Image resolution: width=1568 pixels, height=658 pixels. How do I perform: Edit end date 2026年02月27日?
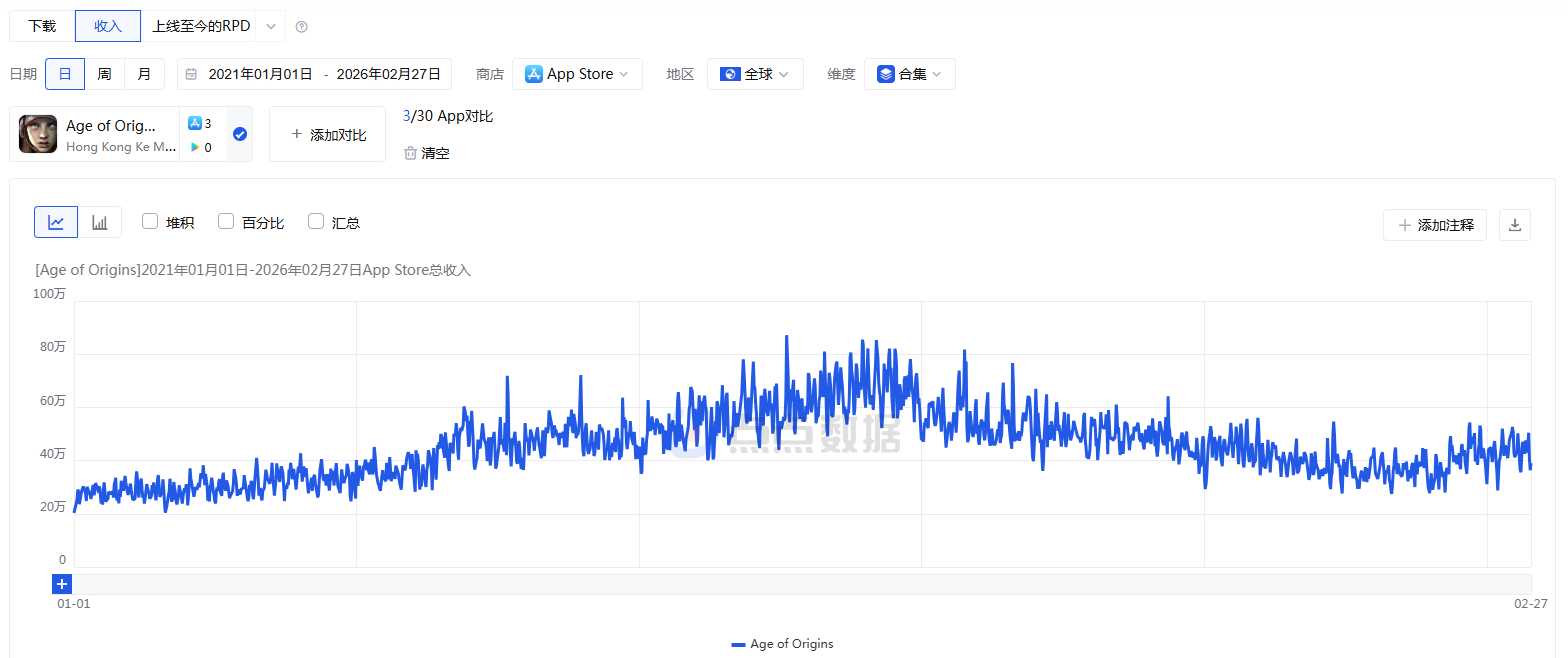388,74
